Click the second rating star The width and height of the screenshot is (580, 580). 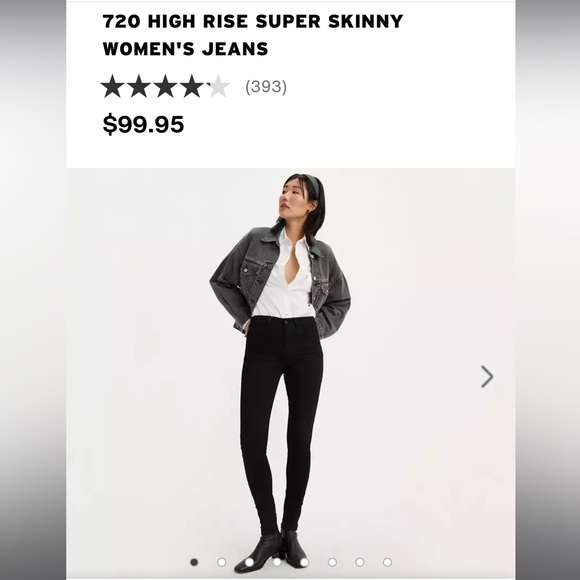[x=139, y=86]
